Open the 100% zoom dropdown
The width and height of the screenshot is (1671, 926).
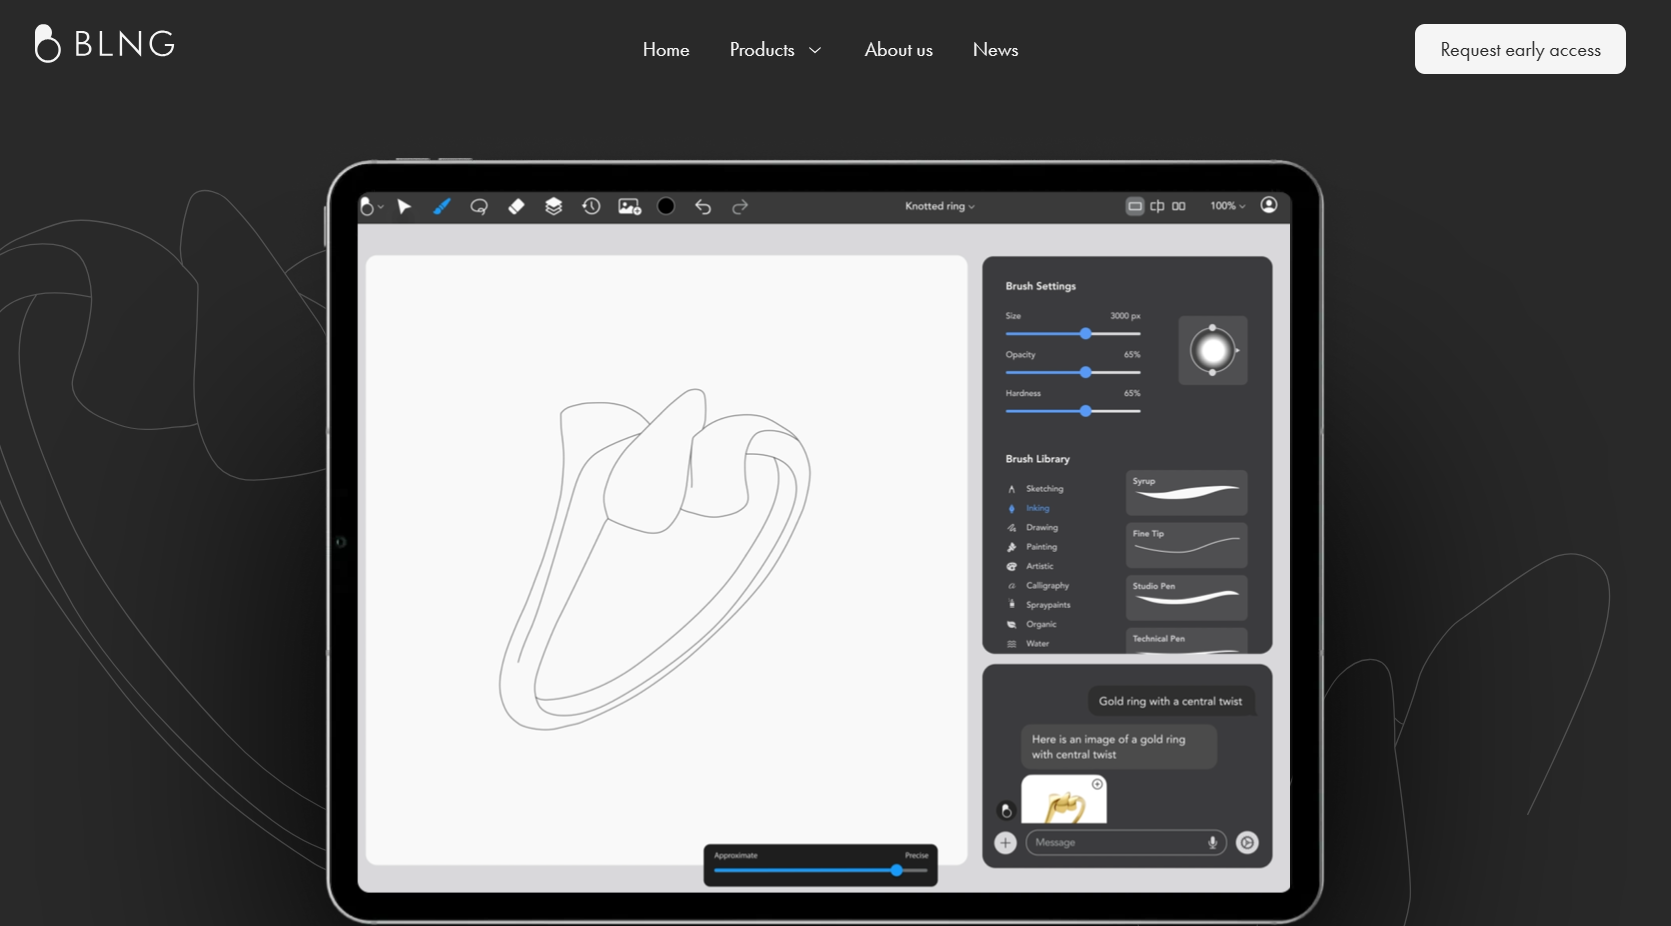[1227, 206]
